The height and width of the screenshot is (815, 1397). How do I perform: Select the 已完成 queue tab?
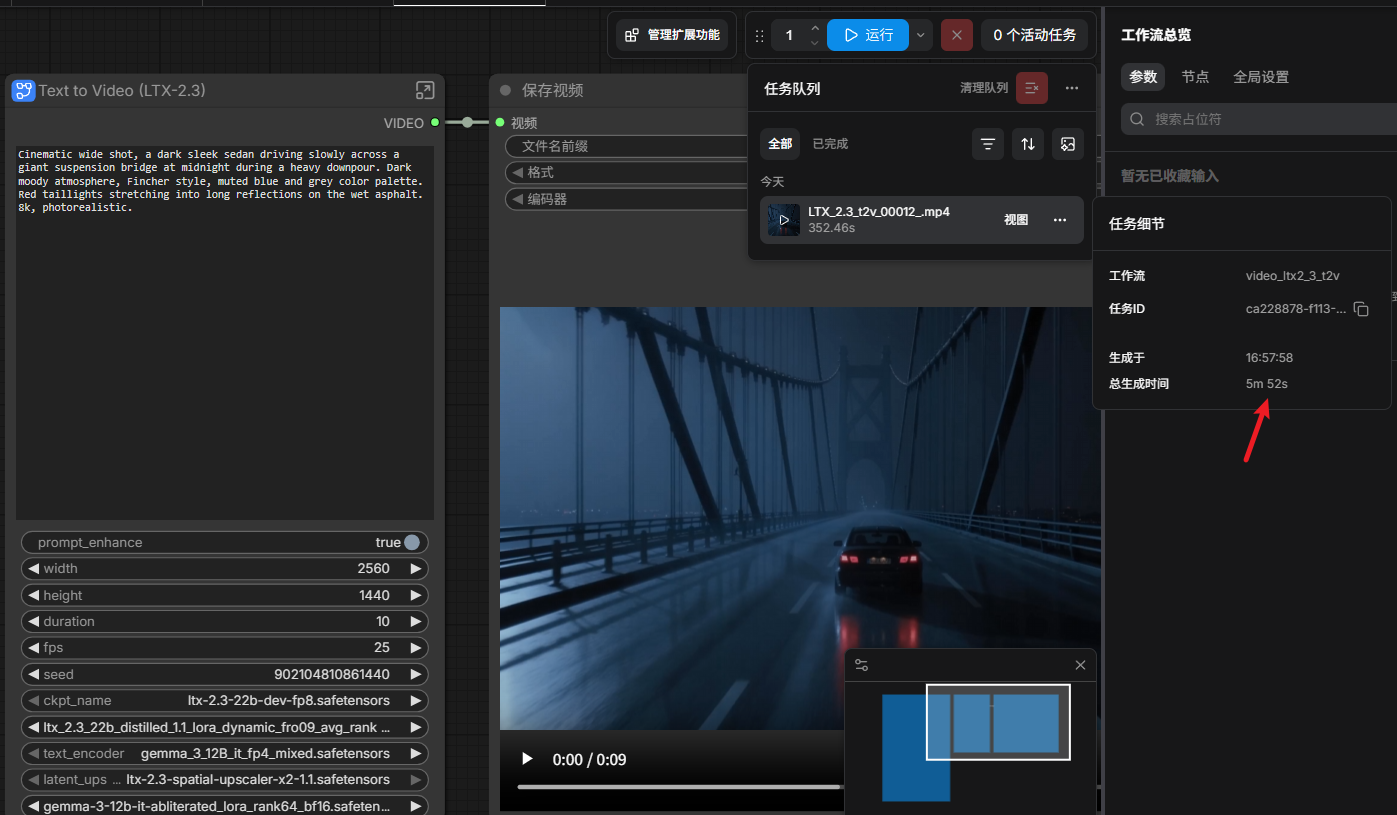tap(830, 144)
